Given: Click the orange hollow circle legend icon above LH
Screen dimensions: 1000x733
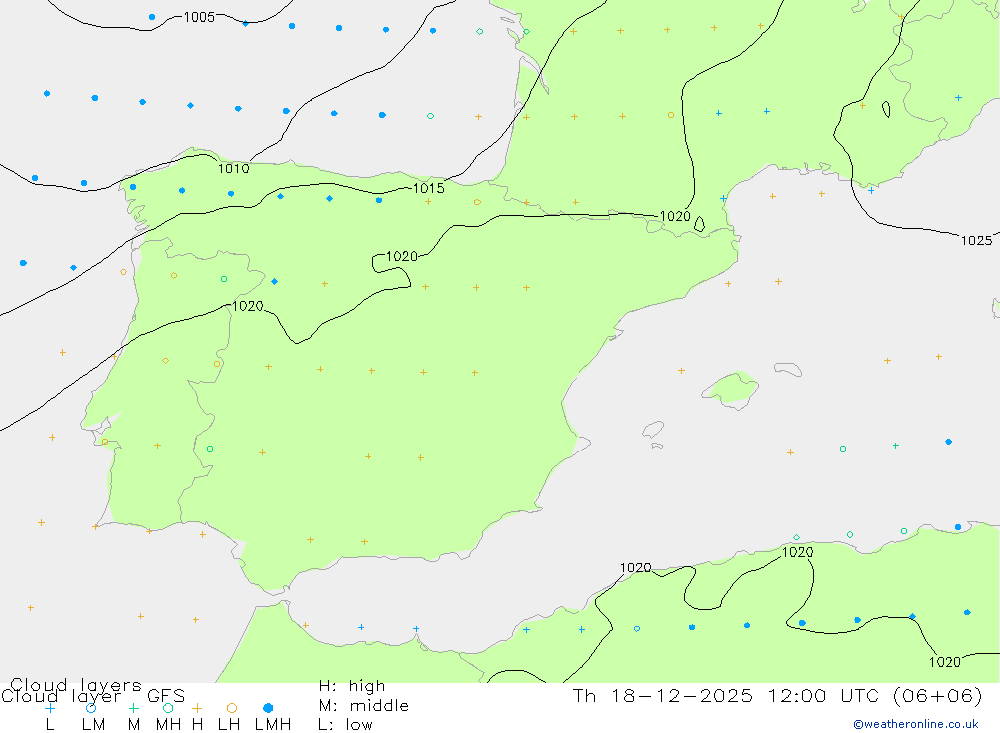Looking at the screenshot, I should (x=232, y=708).
